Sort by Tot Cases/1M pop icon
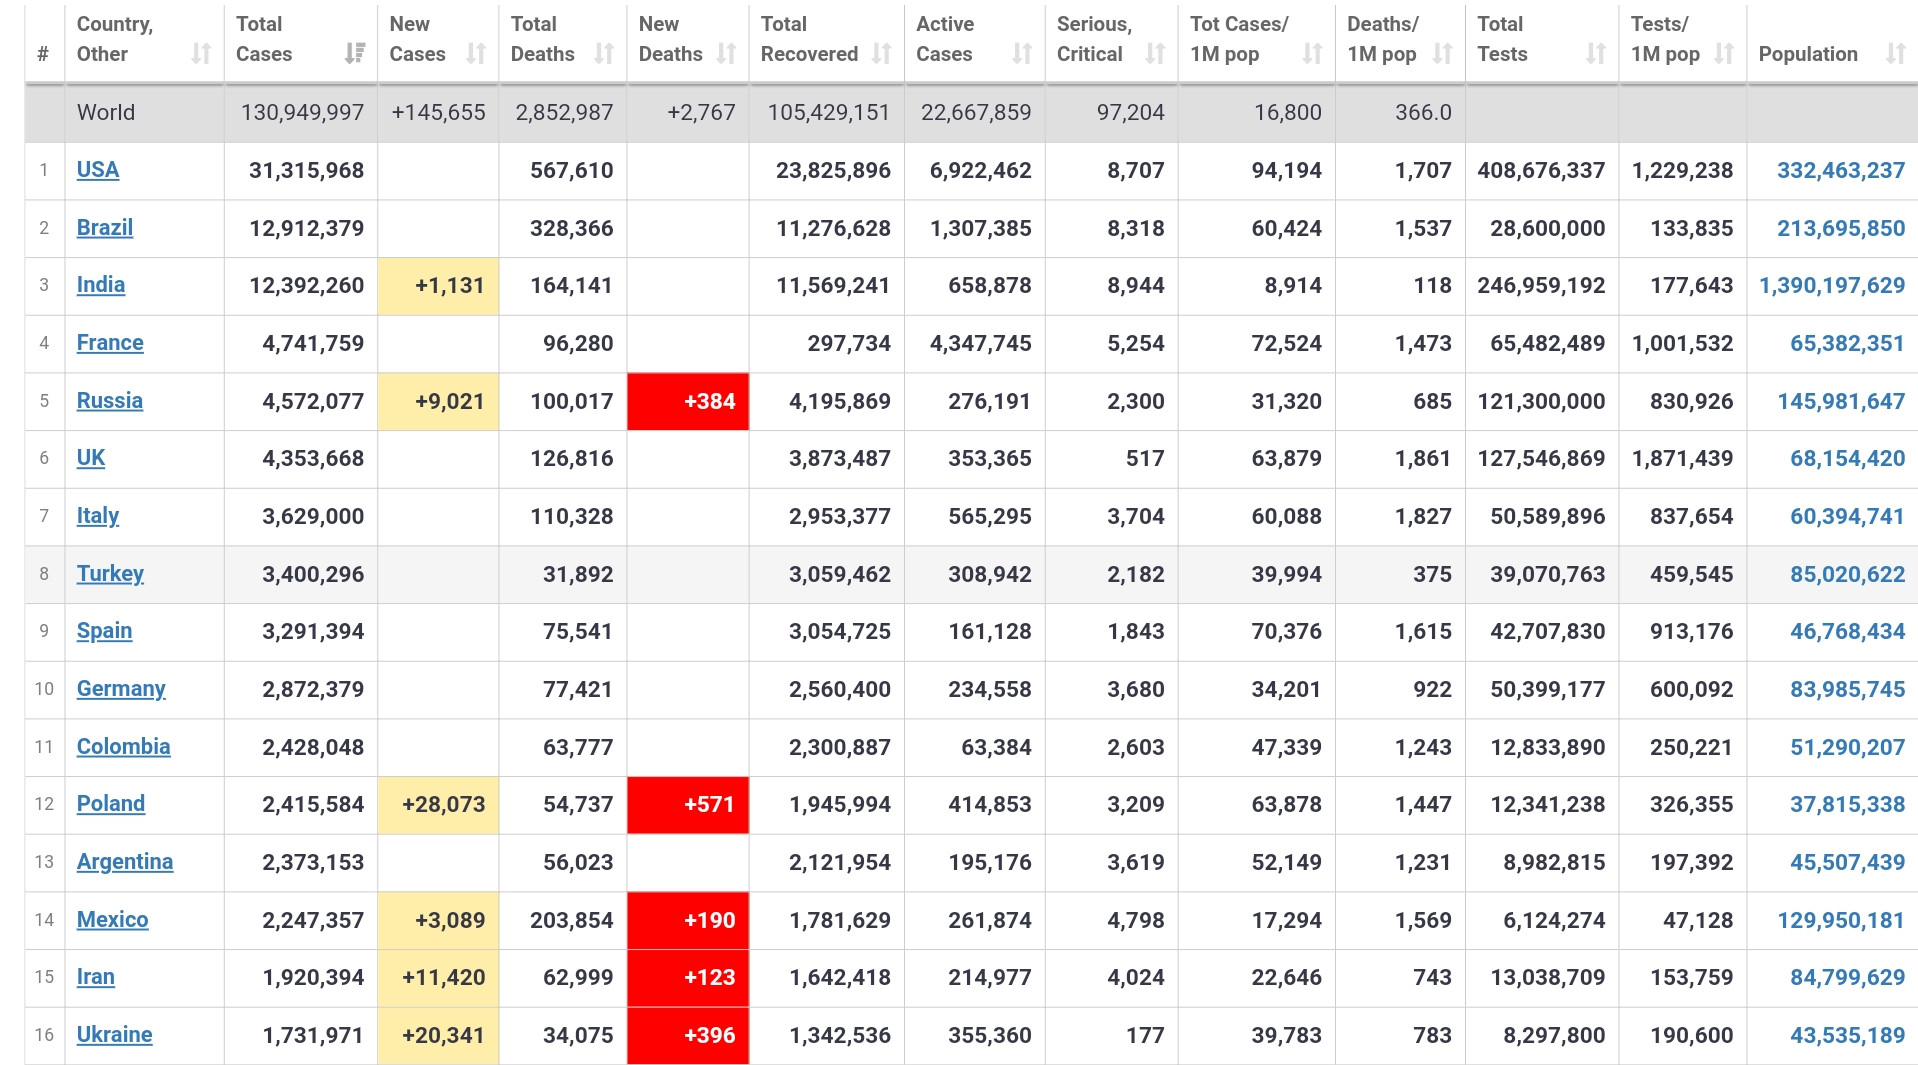The height and width of the screenshot is (1065, 1918). point(1312,54)
